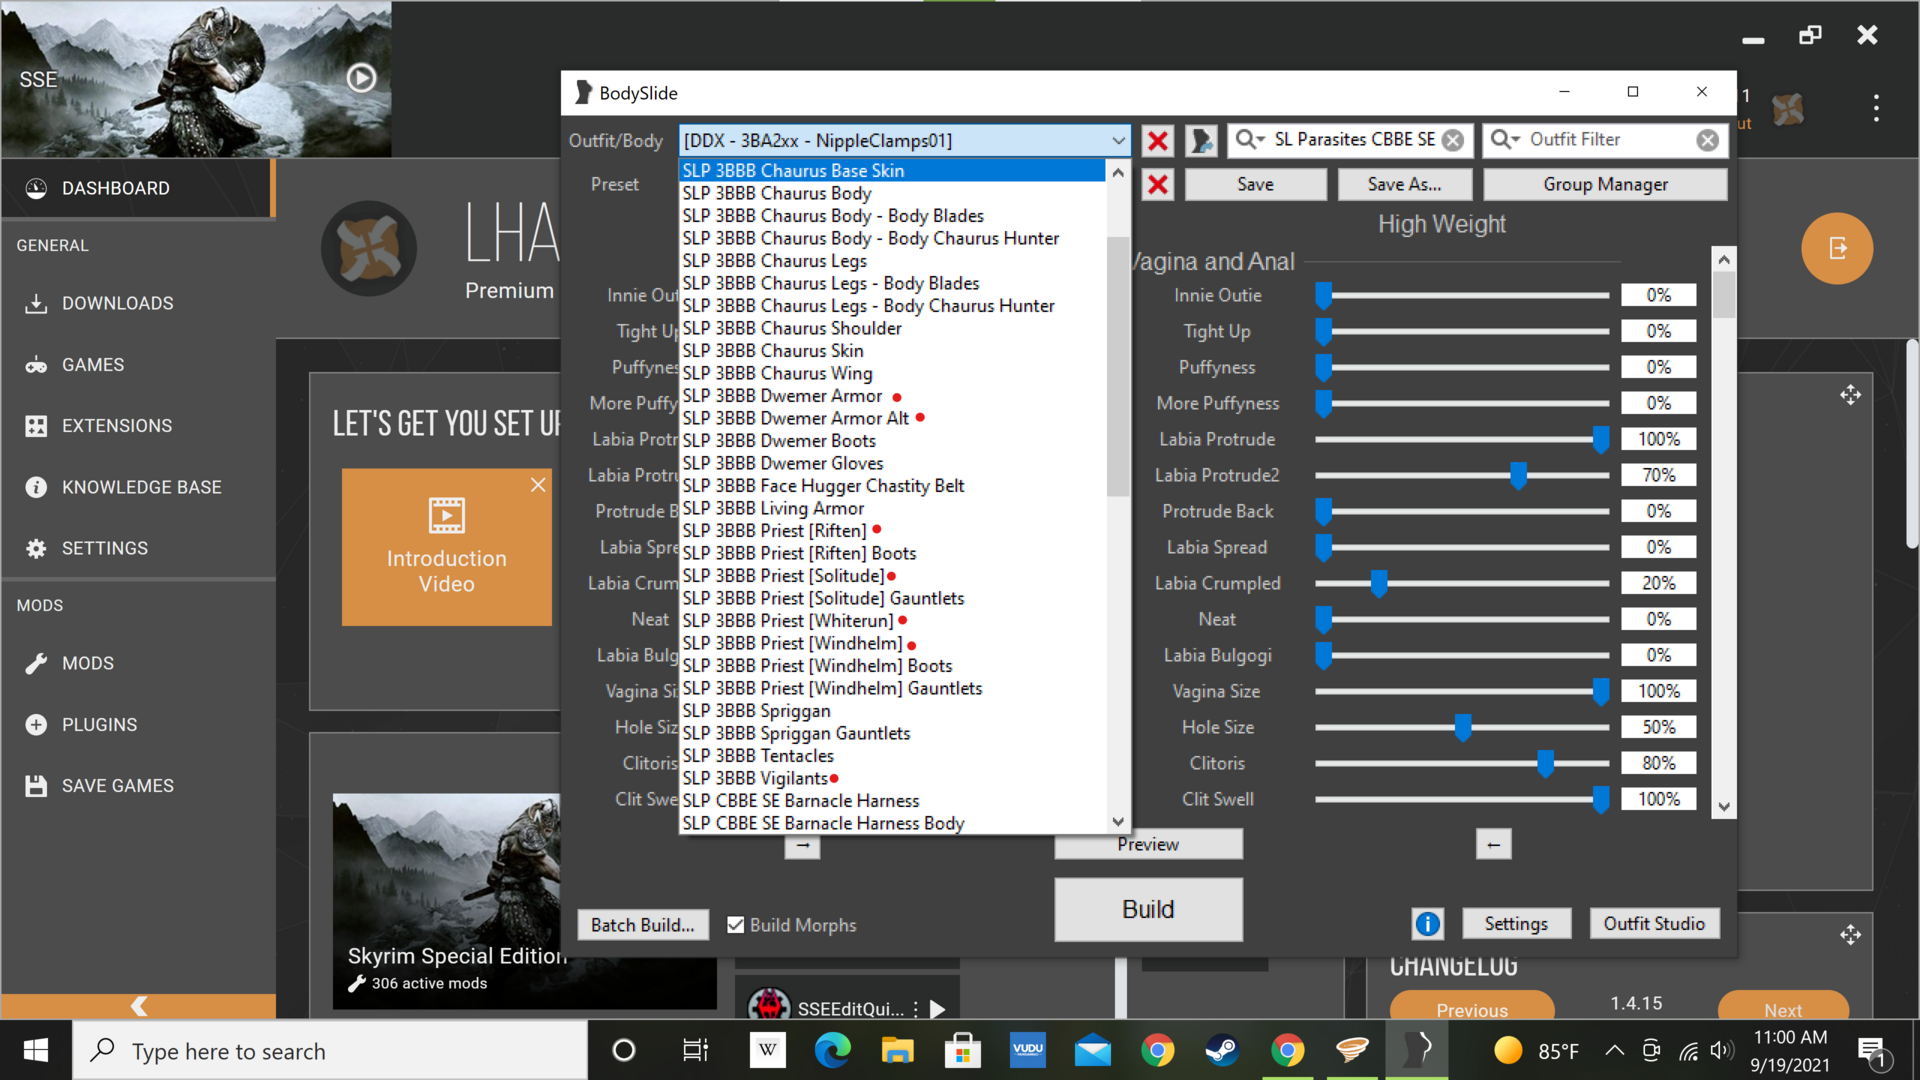Viewport: 1920px width, 1080px height.
Task: Adjust Labia Crumpled high weight slider
Action: 1379,584
